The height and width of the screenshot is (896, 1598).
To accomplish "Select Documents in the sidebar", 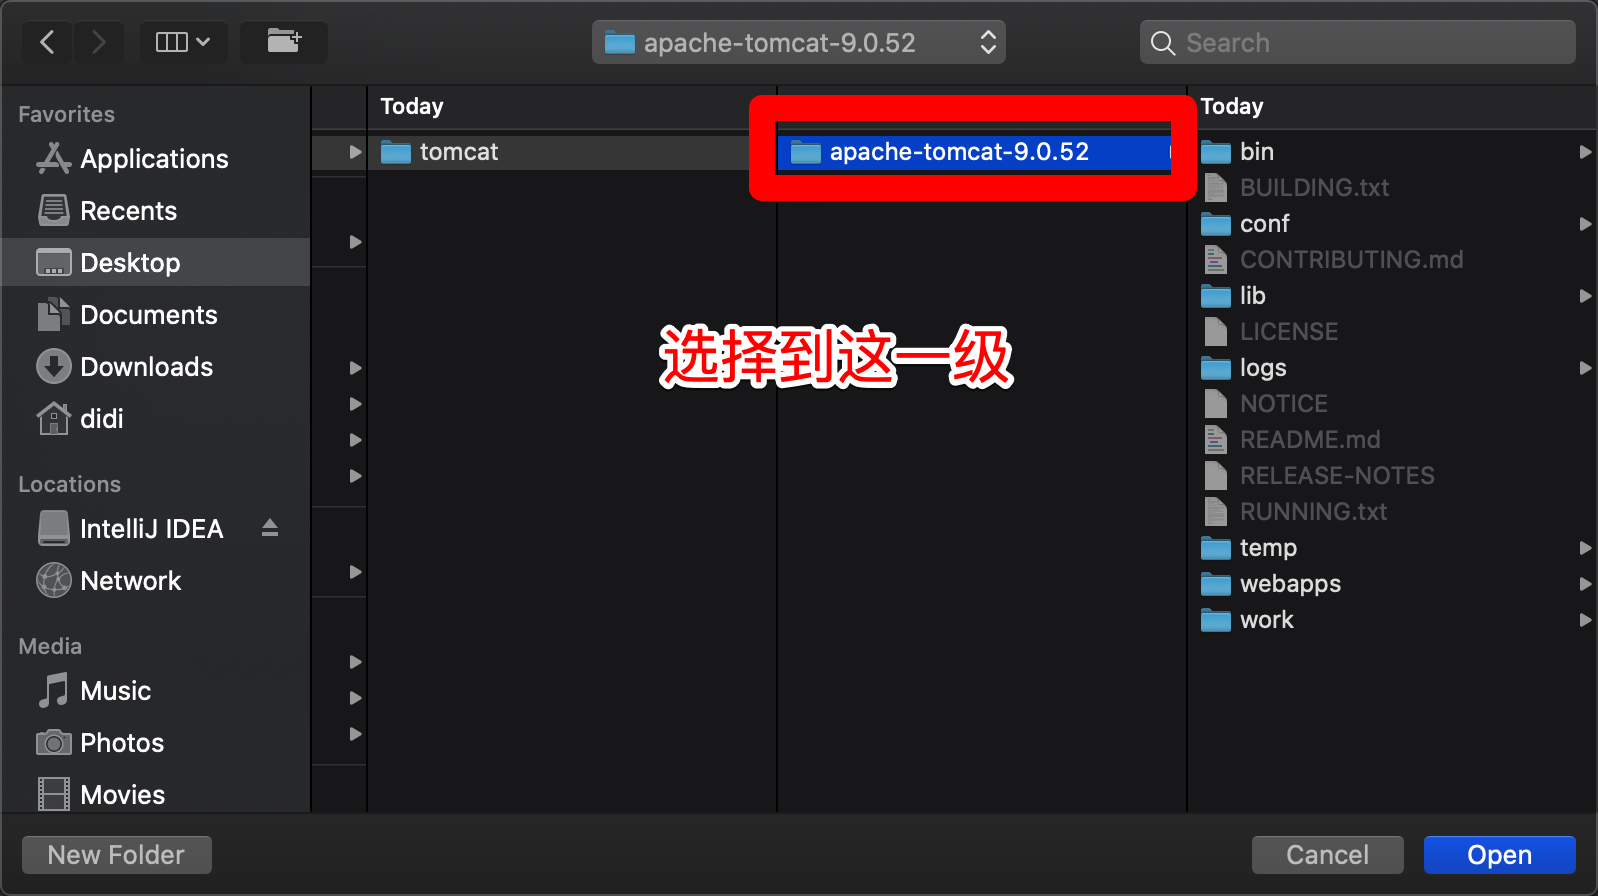I will coord(155,315).
